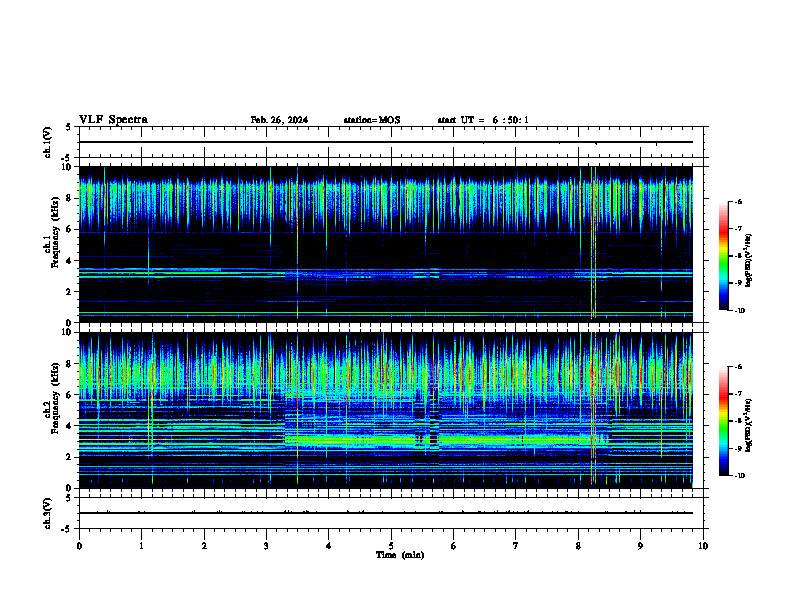This screenshot has width=792, height=612.
Task: Click the "-10" label below ch.2 colorbar
Action: tap(739, 476)
